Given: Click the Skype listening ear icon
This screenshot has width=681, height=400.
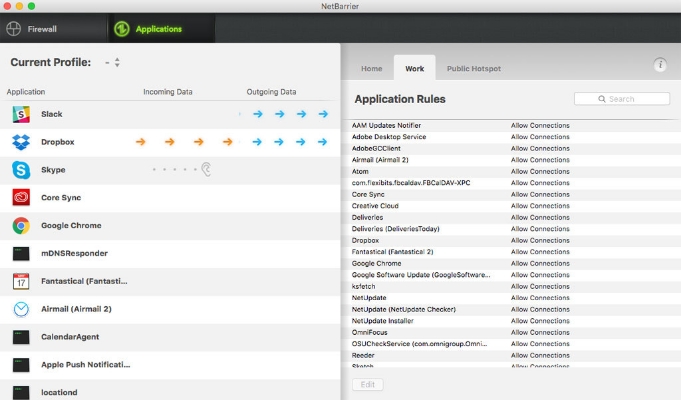Looking at the screenshot, I should [x=206, y=169].
